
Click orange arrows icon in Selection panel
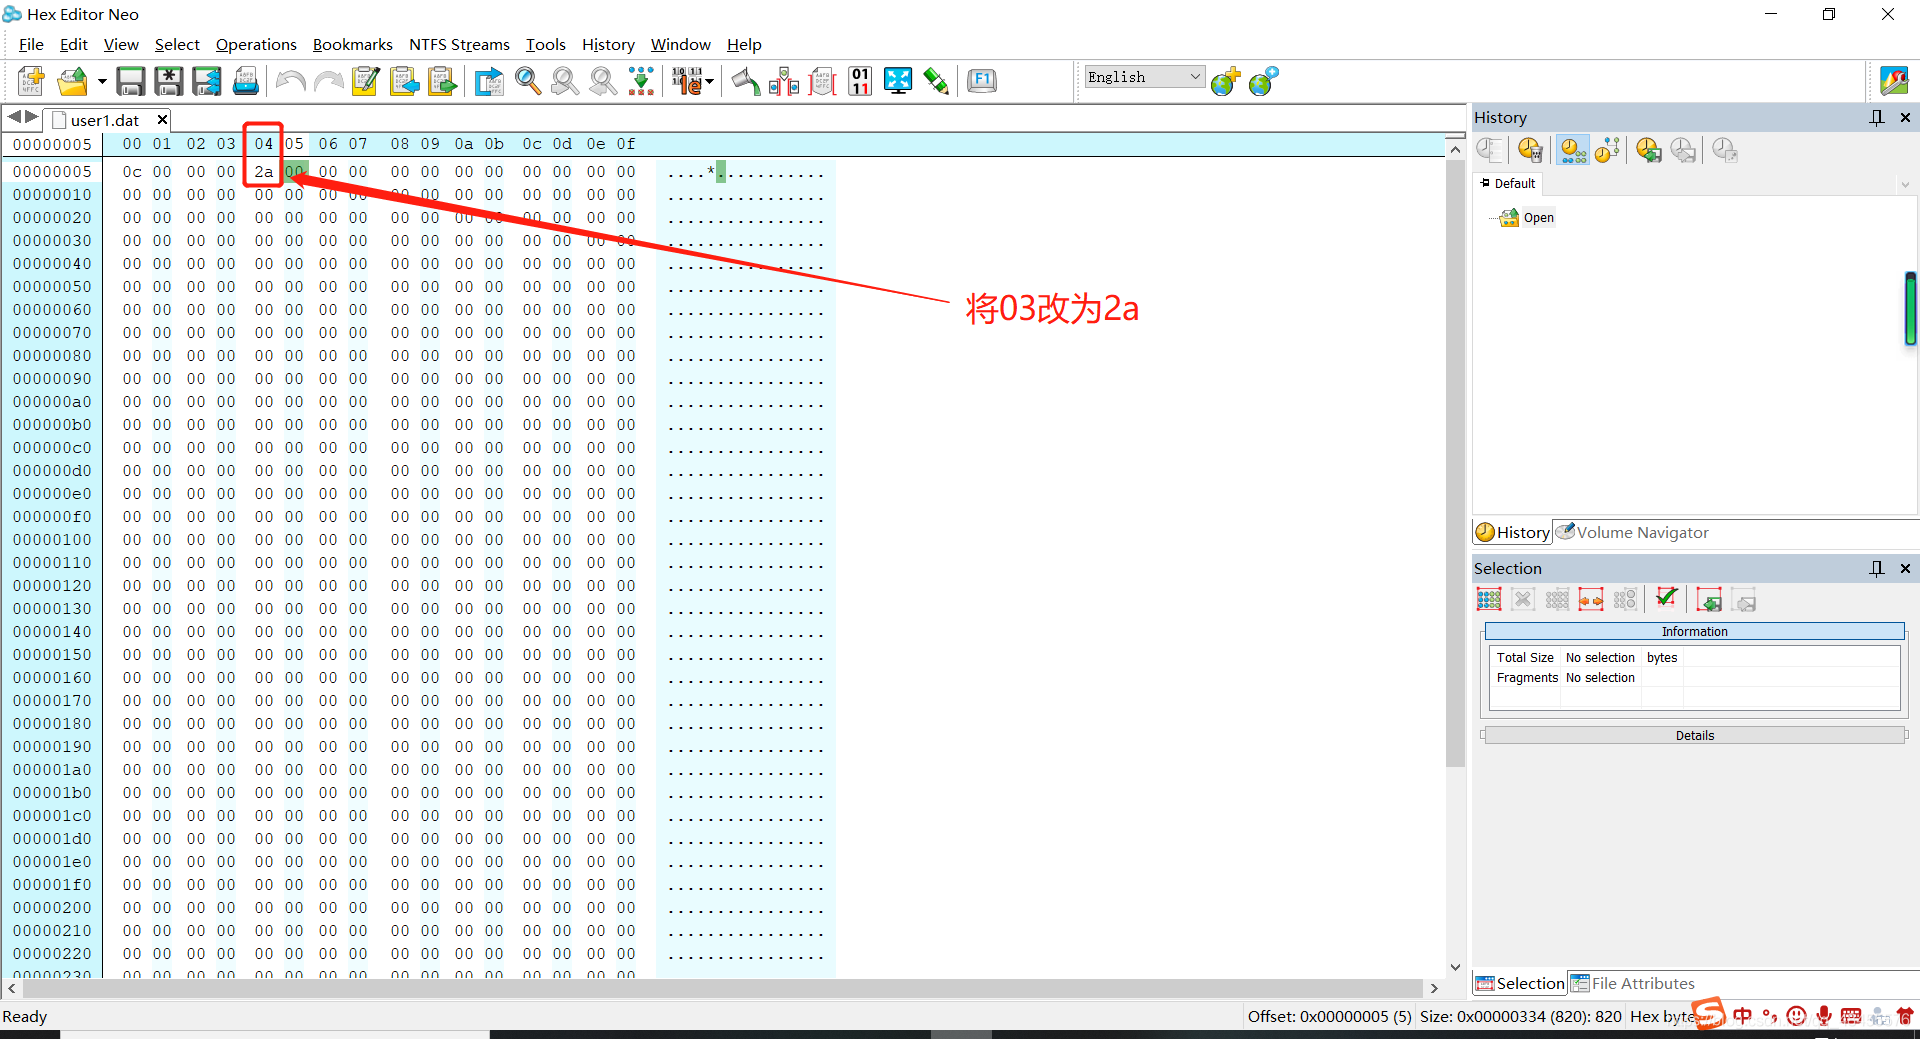click(1591, 600)
